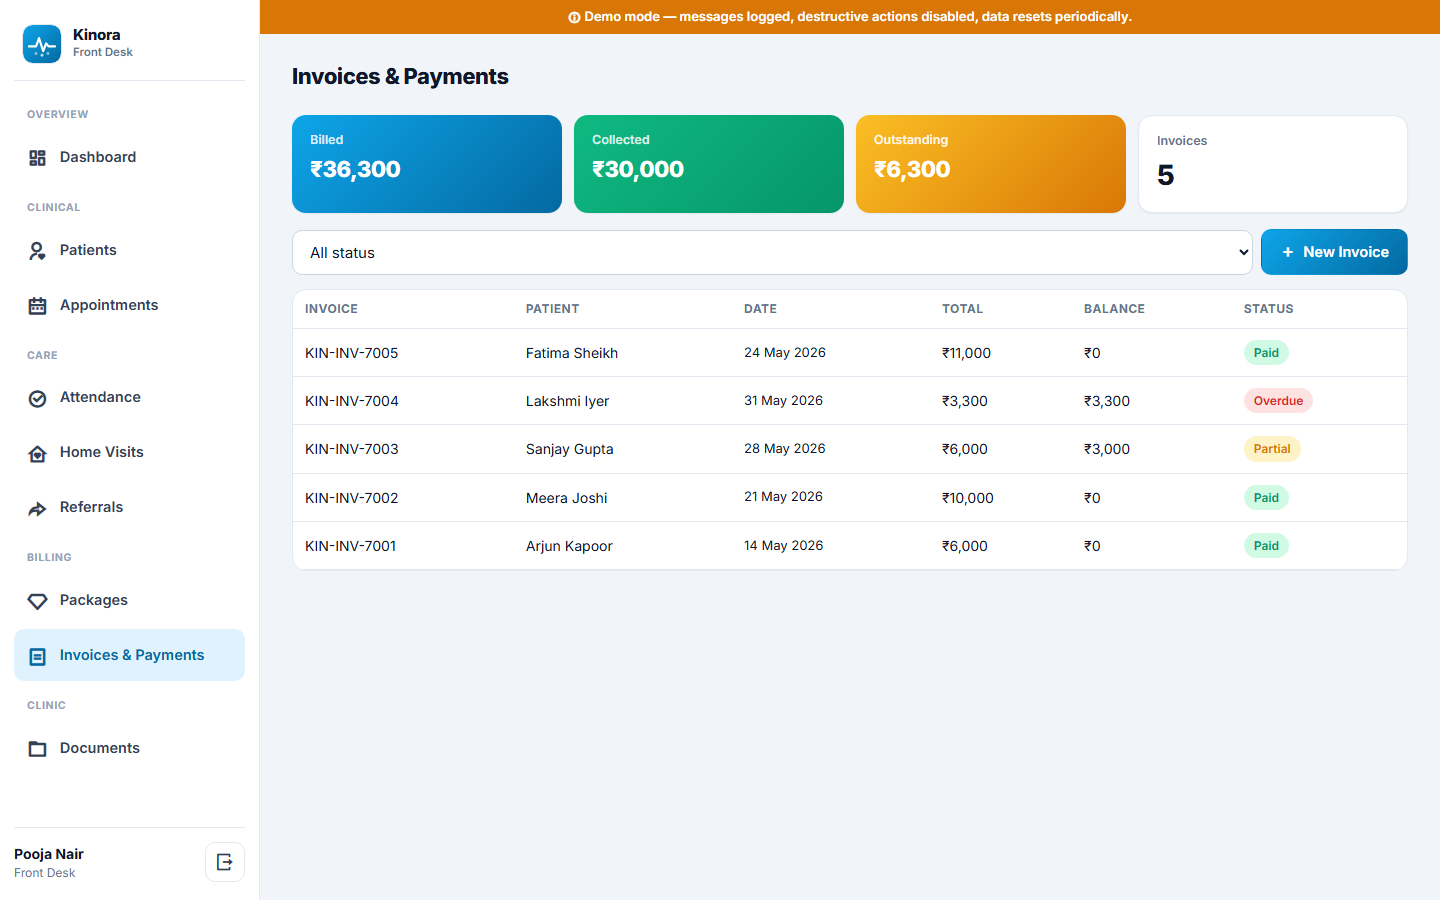
Task: Create a New Invoice
Action: tap(1334, 252)
